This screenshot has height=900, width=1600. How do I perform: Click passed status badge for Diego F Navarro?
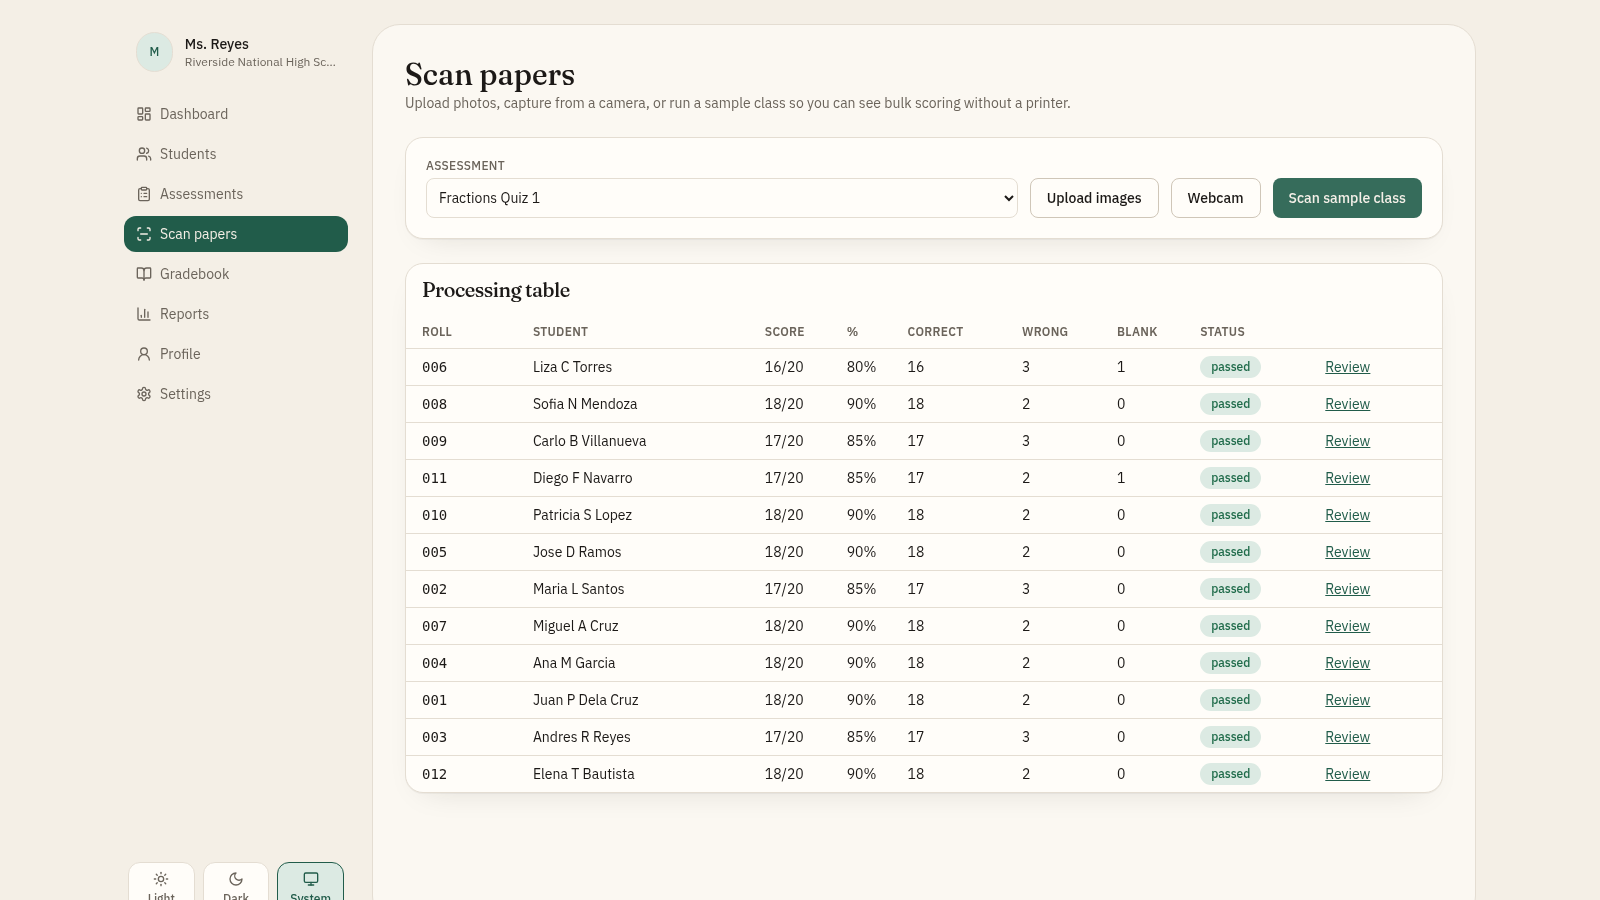1230,478
